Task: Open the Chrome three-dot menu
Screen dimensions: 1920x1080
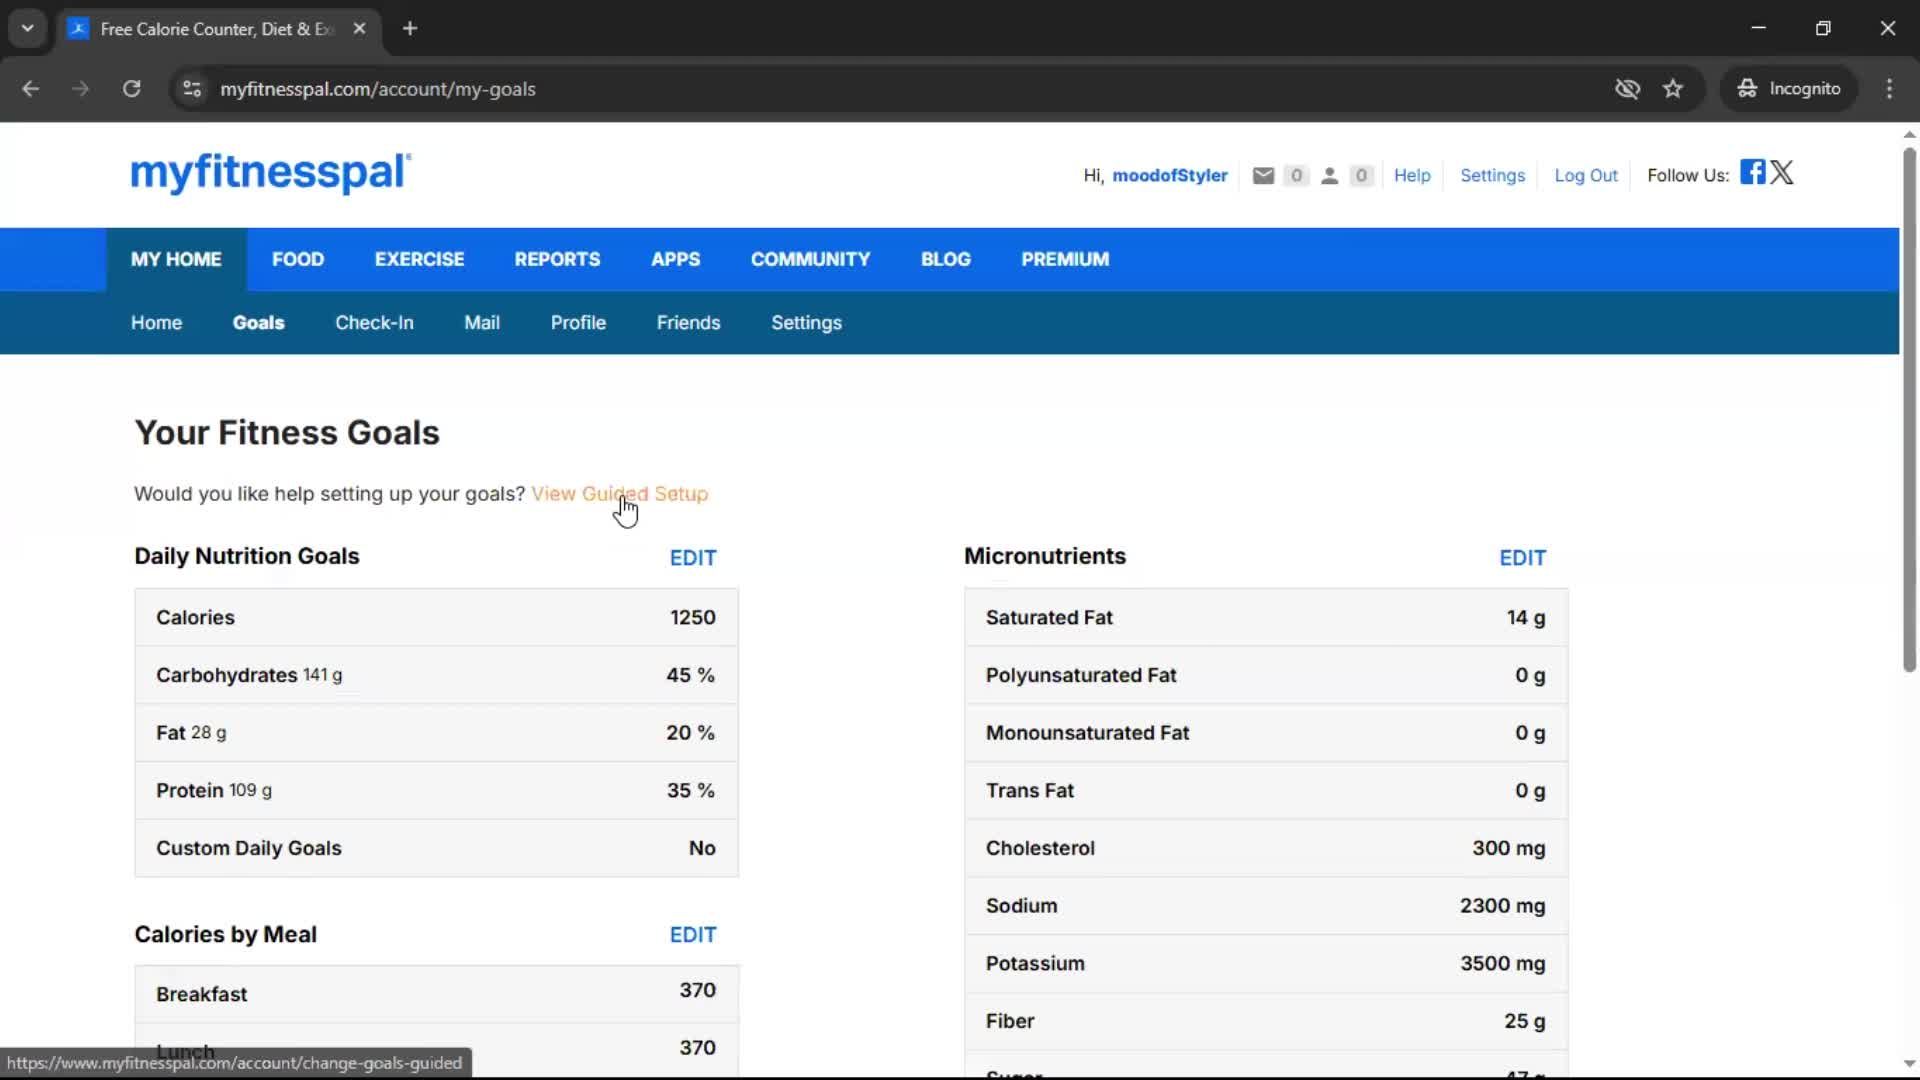Action: (x=1889, y=89)
